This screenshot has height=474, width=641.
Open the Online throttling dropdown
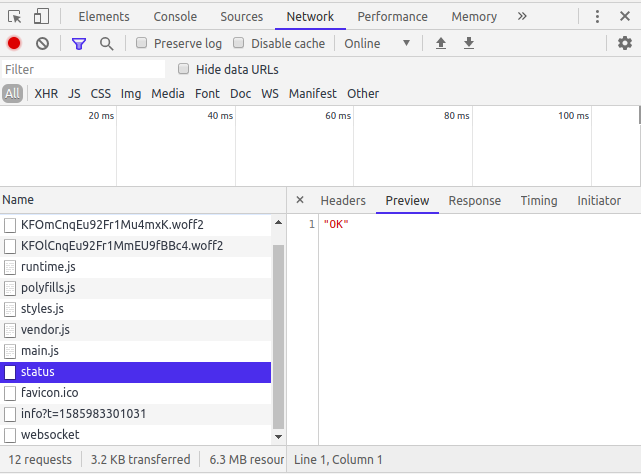377,43
